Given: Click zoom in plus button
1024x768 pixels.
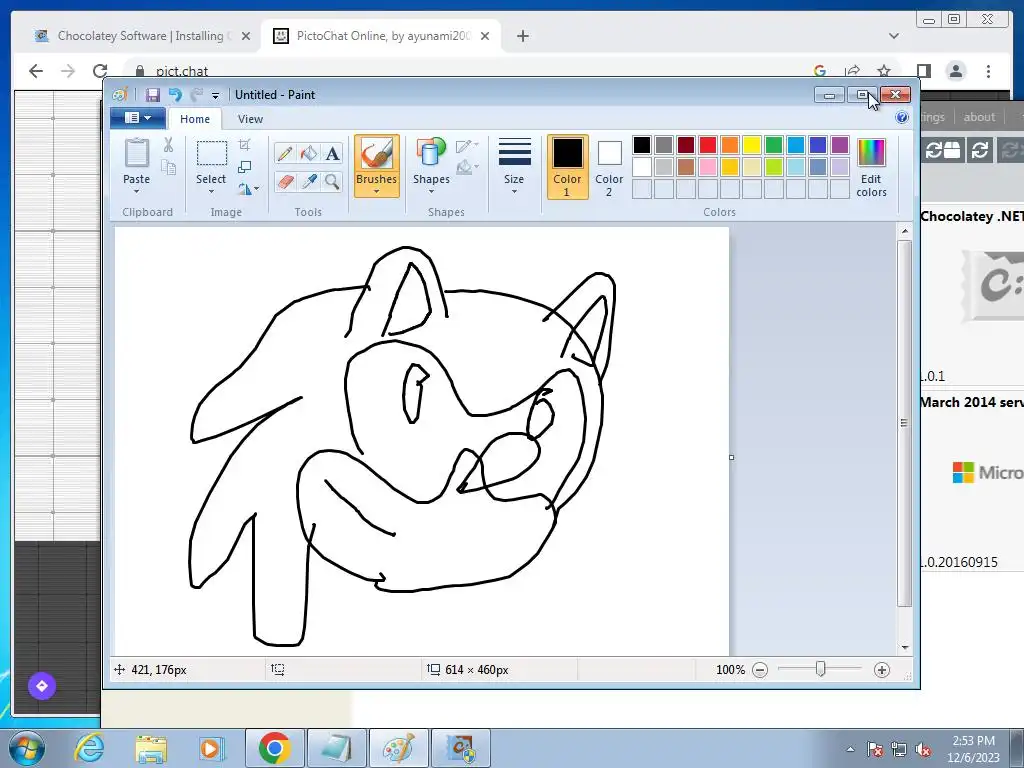Looking at the screenshot, I should point(882,670).
